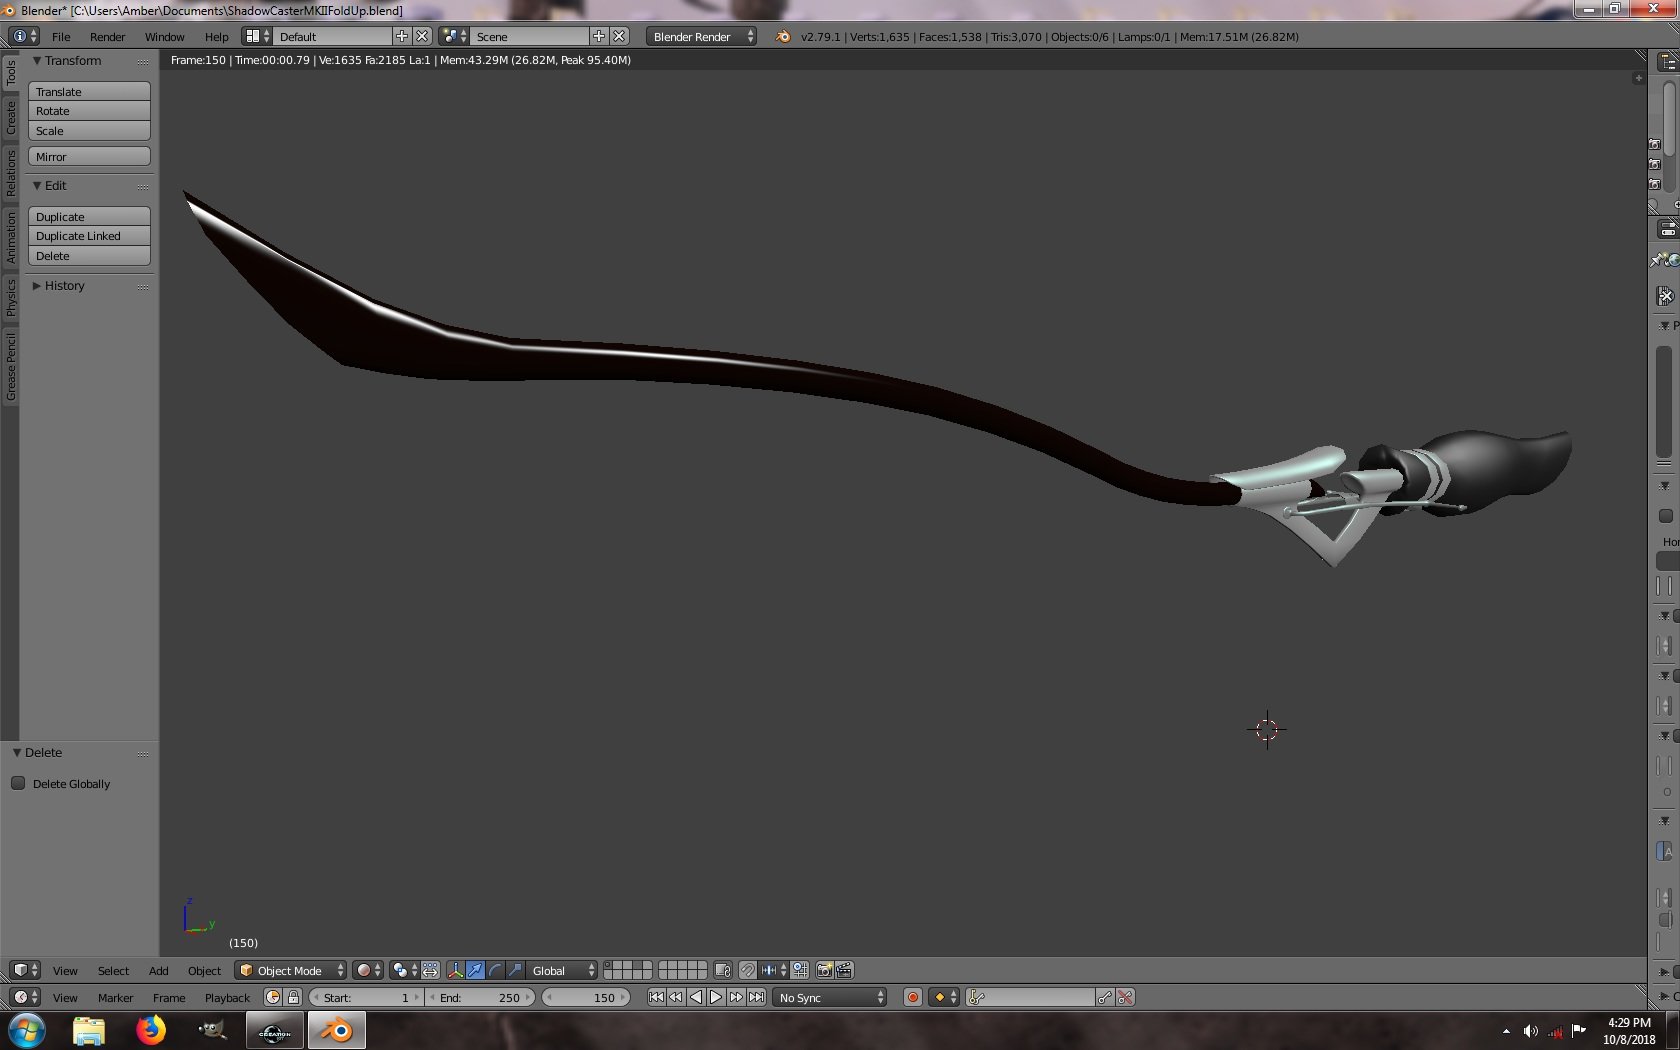
Task: Delete the Default screen layout
Action: 422,36
